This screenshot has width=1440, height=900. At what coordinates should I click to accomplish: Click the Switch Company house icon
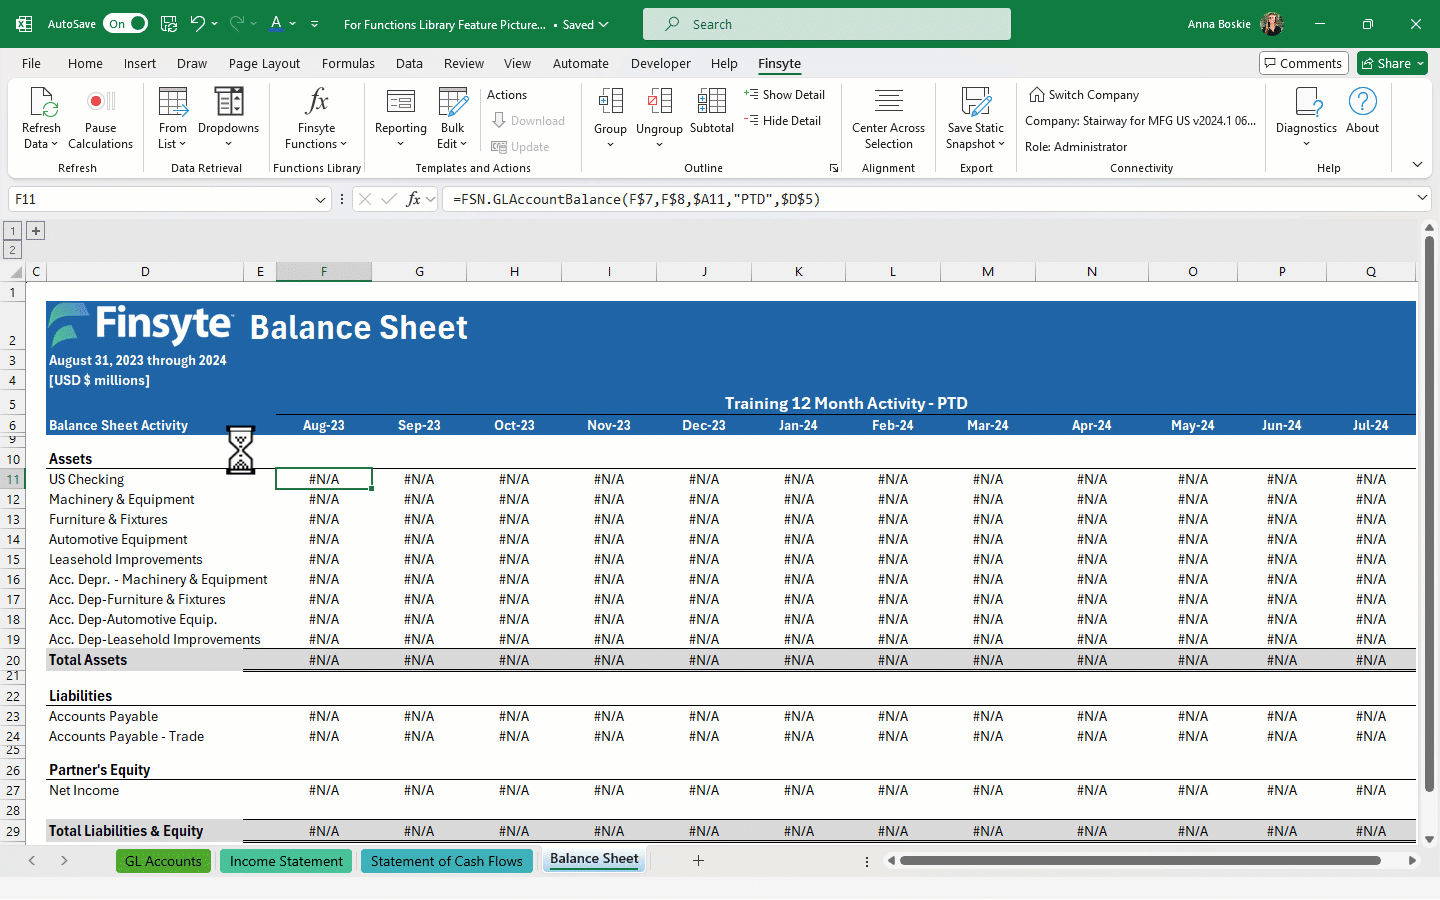(1037, 94)
